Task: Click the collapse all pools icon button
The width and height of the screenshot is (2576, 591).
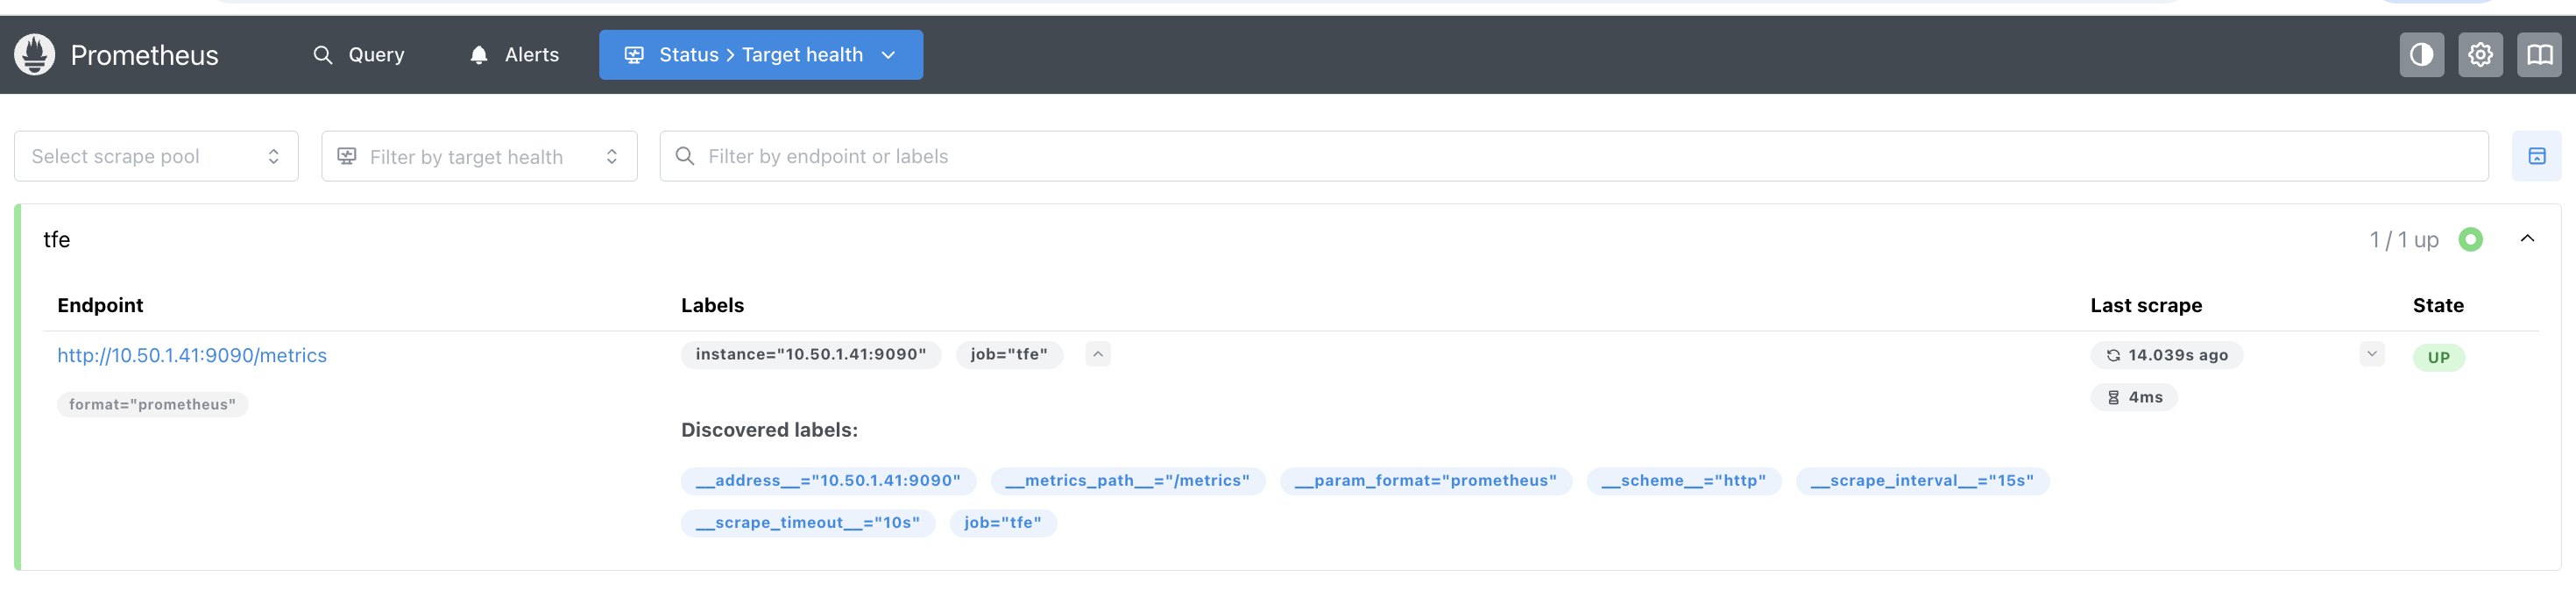Action: tap(2536, 156)
